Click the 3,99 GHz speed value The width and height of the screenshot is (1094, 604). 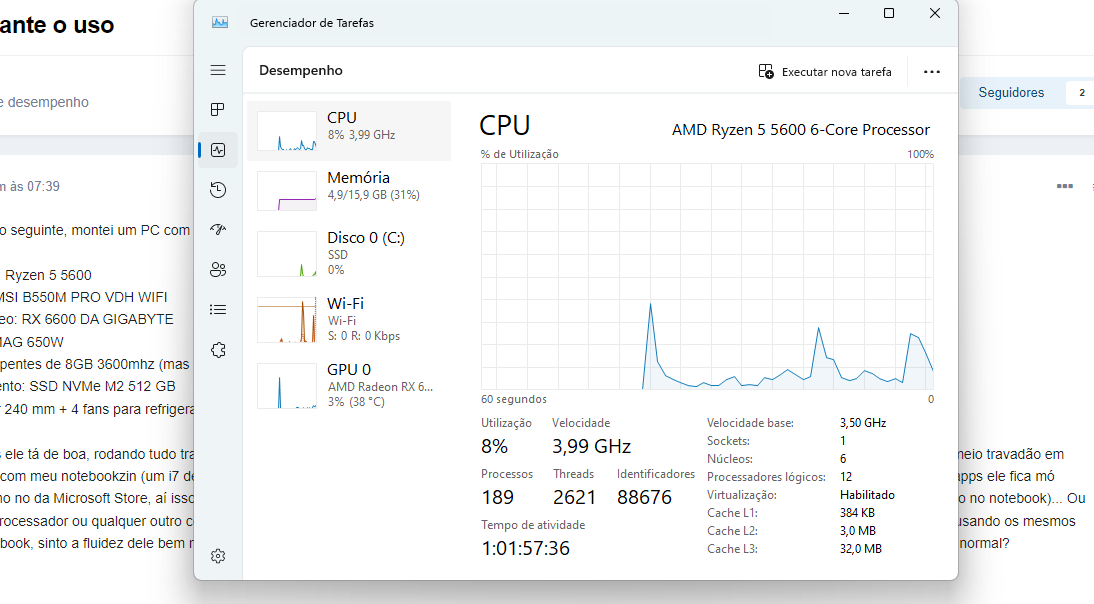[591, 446]
